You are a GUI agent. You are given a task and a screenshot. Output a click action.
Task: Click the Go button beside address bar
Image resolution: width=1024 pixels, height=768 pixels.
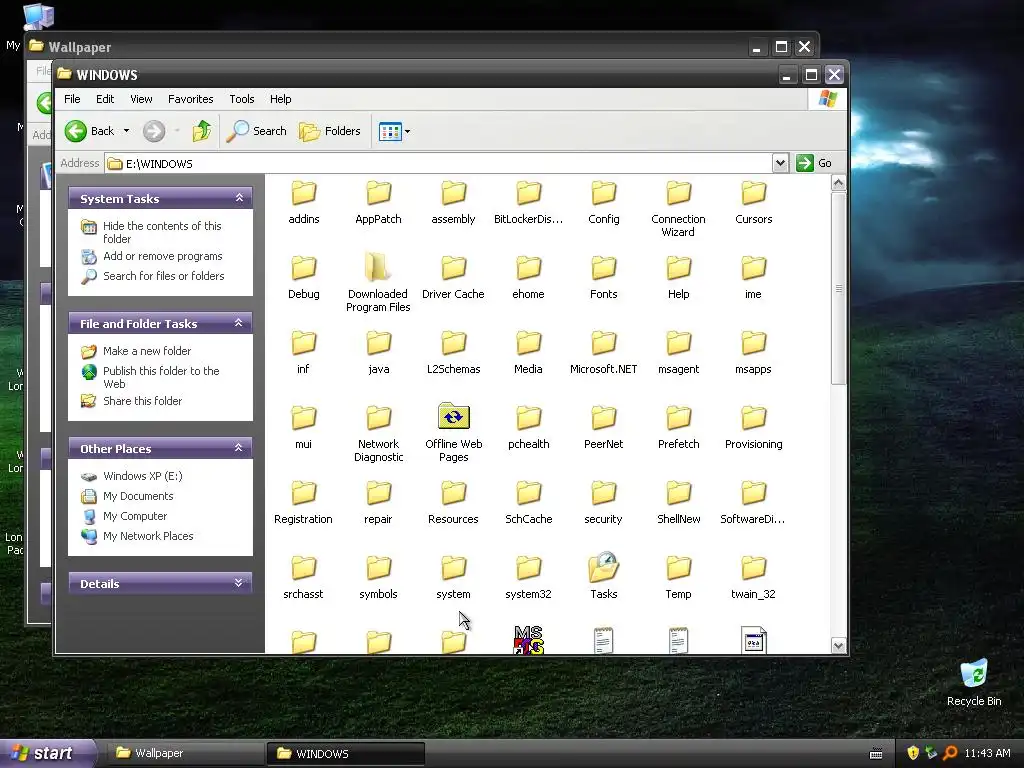pos(814,163)
